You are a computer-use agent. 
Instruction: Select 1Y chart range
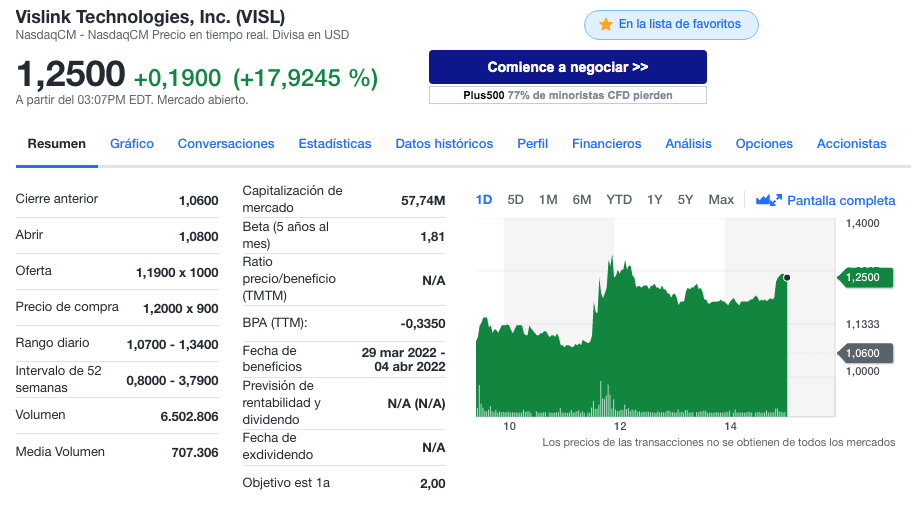point(655,200)
